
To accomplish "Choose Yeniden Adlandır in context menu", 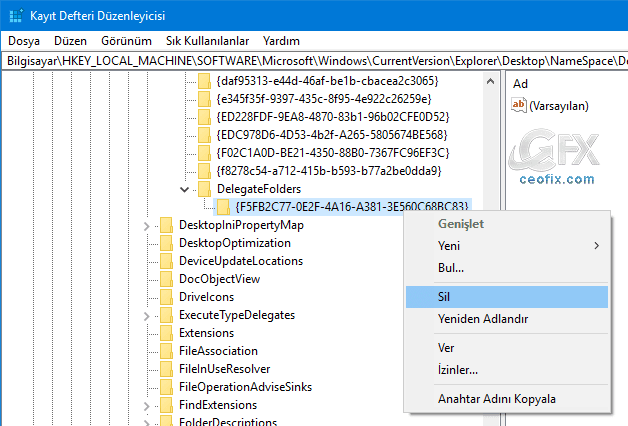I will point(507,319).
